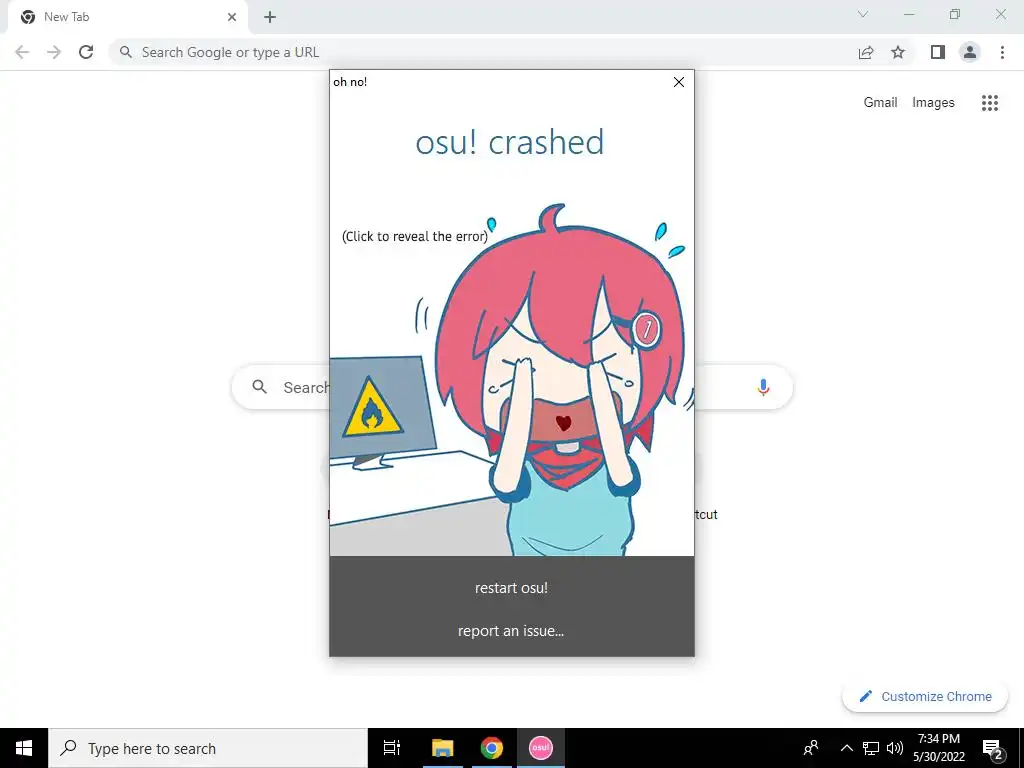This screenshot has width=1024, height=768.
Task: Close the New Tab tab
Action: click(232, 17)
